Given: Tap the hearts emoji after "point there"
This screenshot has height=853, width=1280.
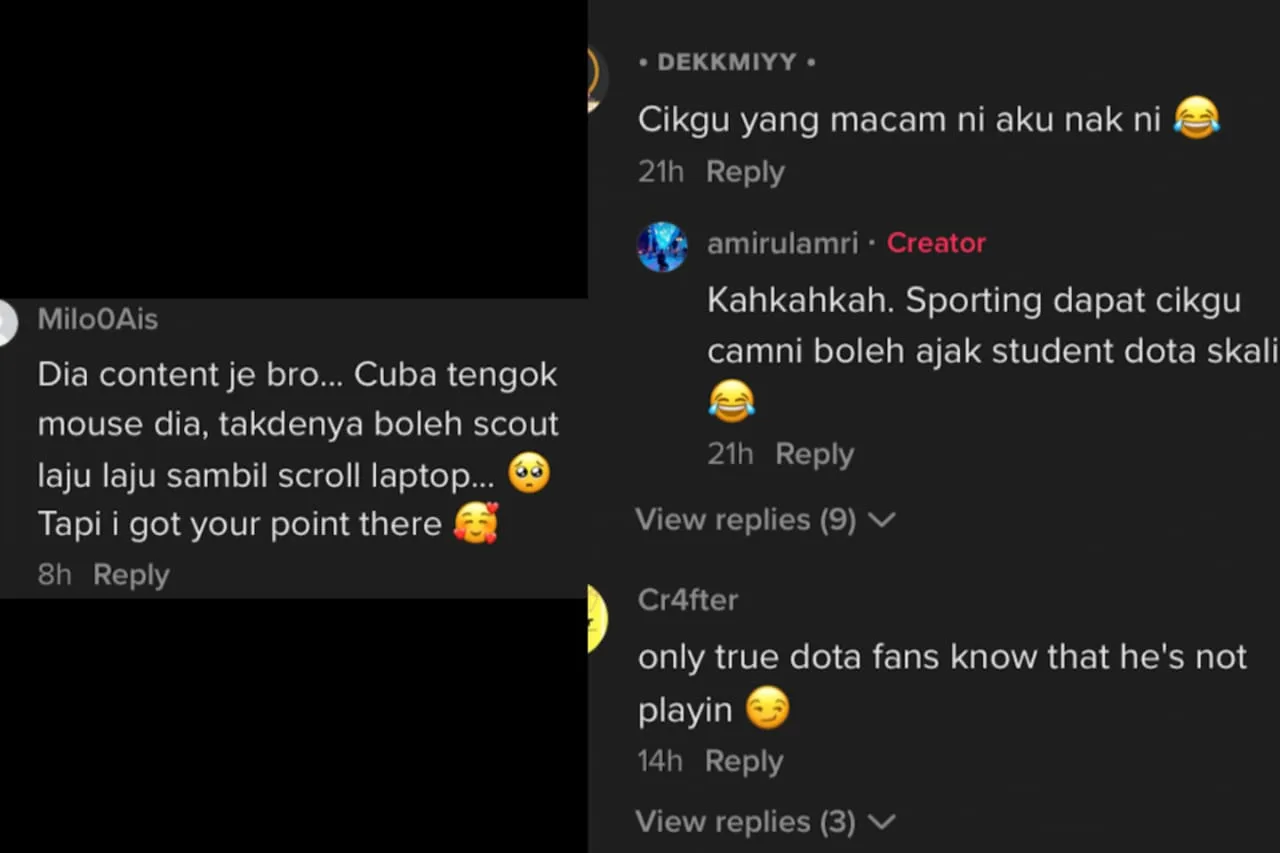Looking at the screenshot, I should [x=476, y=523].
